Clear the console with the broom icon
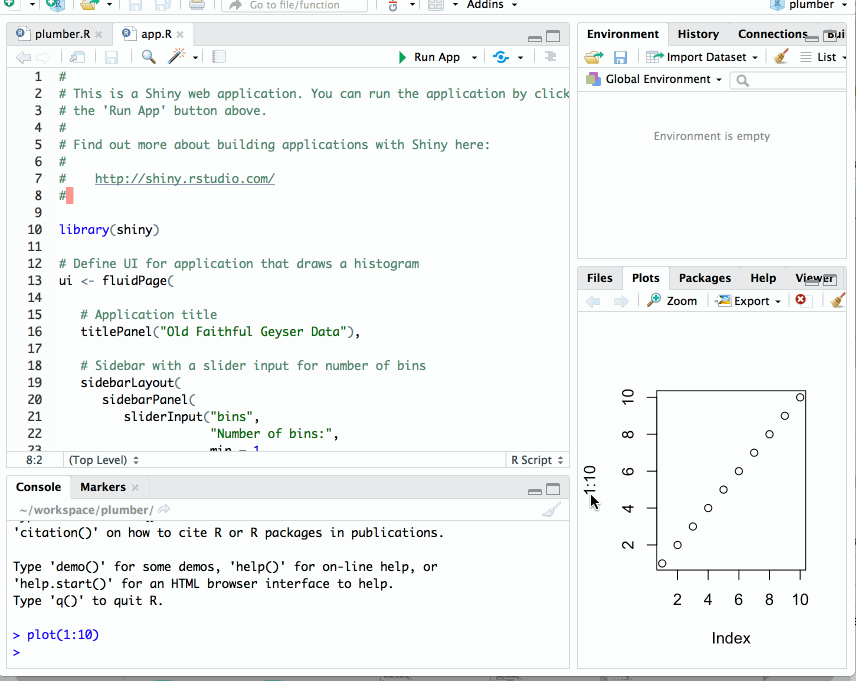Image resolution: width=856 pixels, height=681 pixels. 551,510
